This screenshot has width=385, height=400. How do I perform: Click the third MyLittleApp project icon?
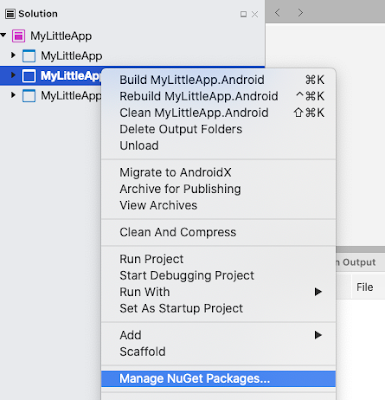pyautogui.click(x=29, y=96)
